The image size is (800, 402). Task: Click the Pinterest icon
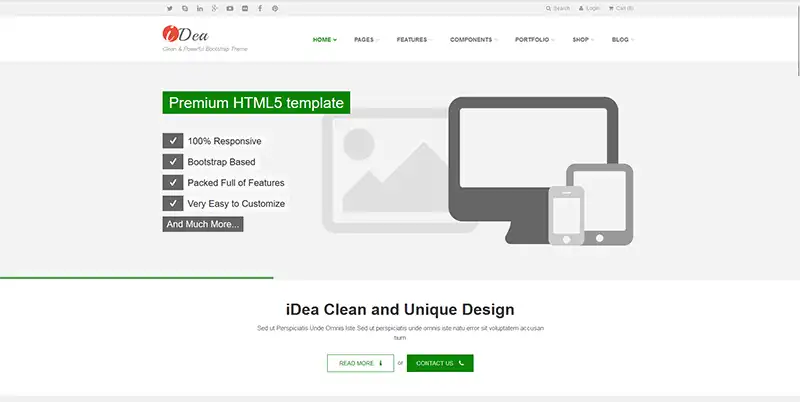[x=275, y=8]
